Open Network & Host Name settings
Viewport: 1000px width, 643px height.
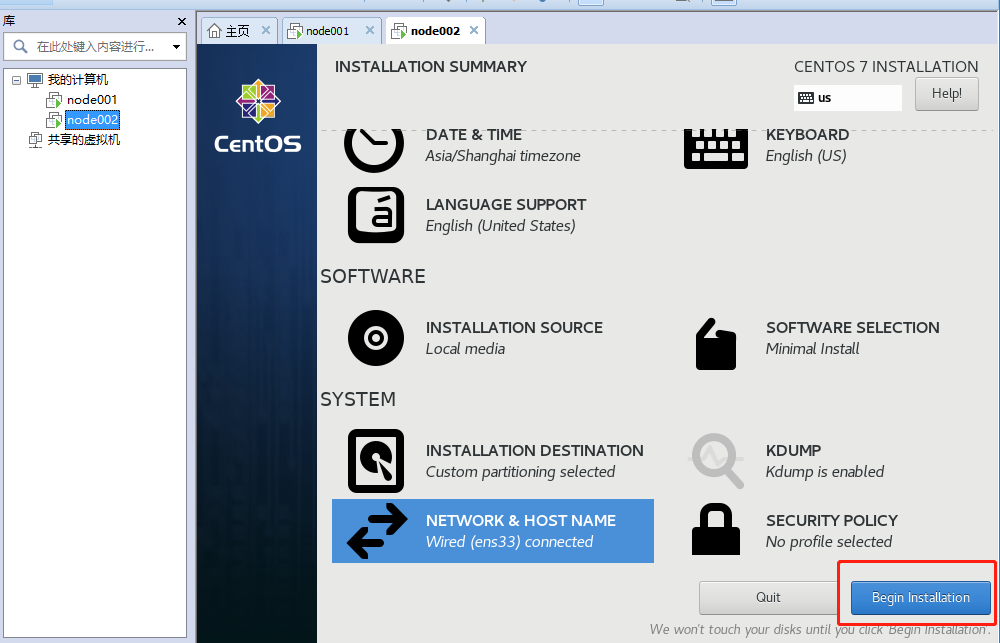(x=492, y=531)
